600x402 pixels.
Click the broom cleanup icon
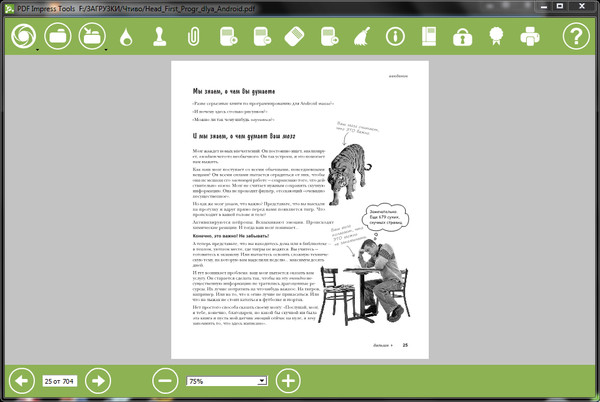click(361, 38)
